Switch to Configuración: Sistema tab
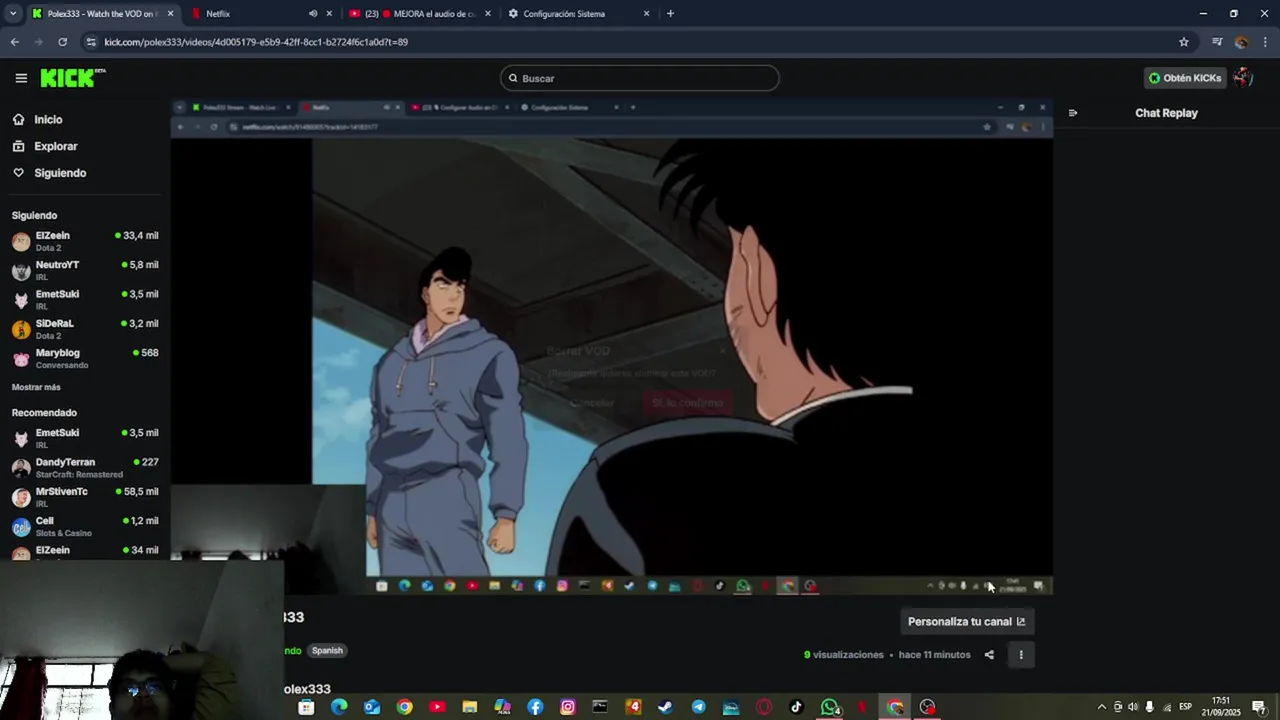Screen dimensions: 1280x720 pos(577,14)
